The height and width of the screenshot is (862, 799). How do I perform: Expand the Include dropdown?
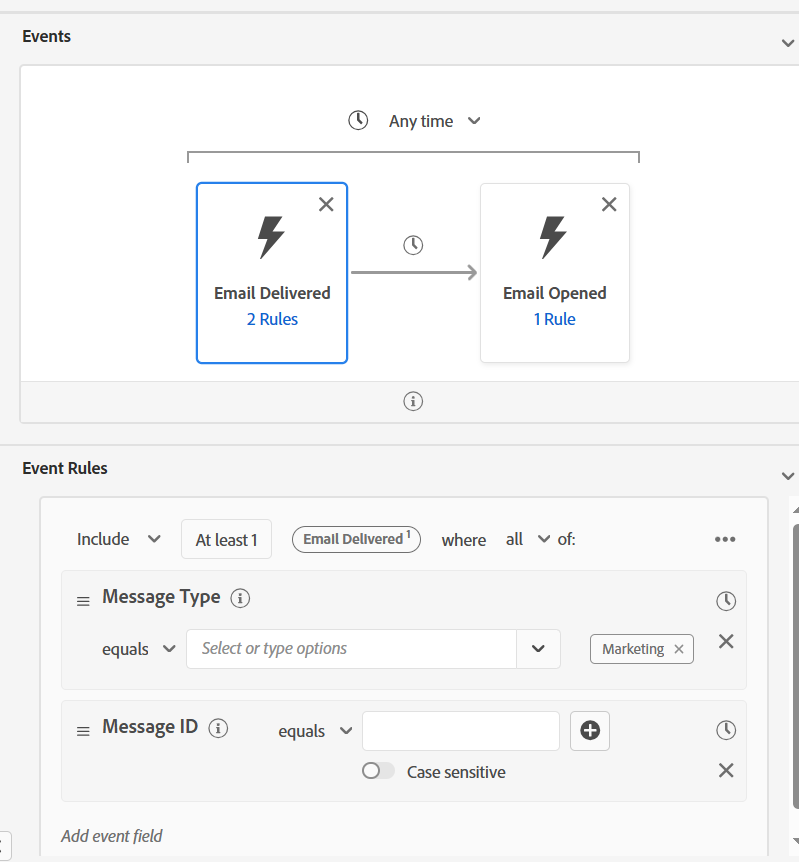coord(118,539)
